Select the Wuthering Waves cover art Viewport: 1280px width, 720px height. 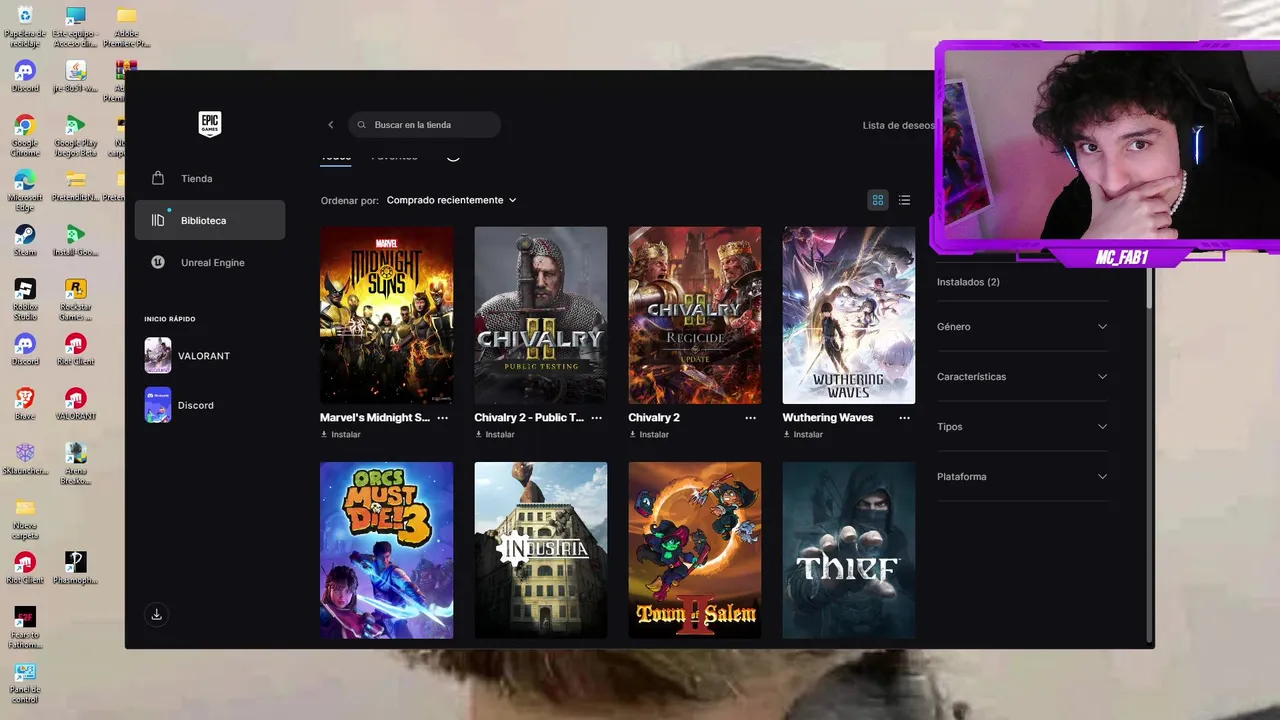pyautogui.click(x=849, y=315)
